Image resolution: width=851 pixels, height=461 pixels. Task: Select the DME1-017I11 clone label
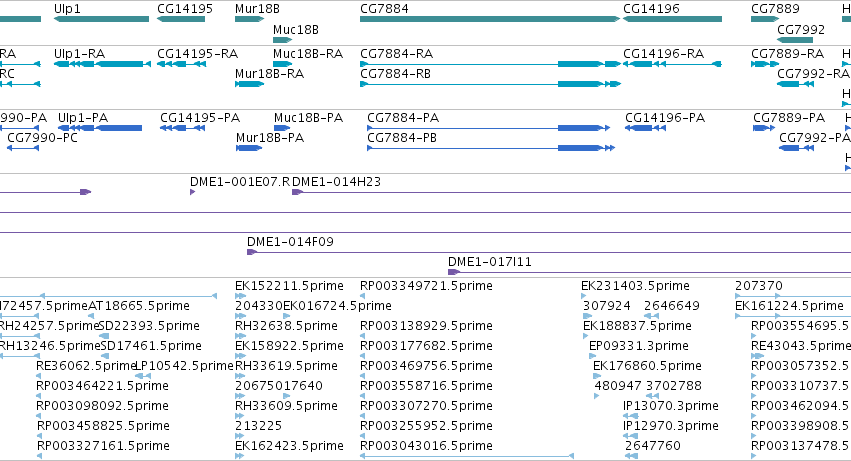[490, 262]
